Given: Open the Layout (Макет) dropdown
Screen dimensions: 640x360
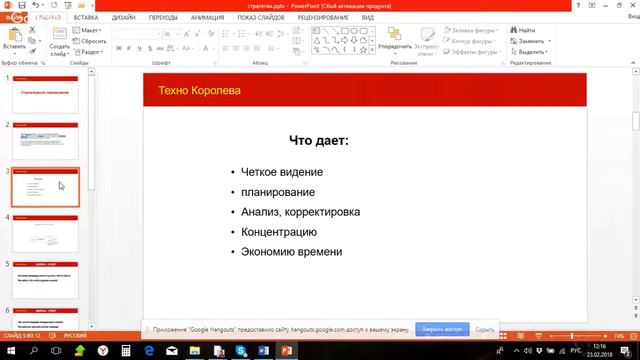Looking at the screenshot, I should (87, 30).
